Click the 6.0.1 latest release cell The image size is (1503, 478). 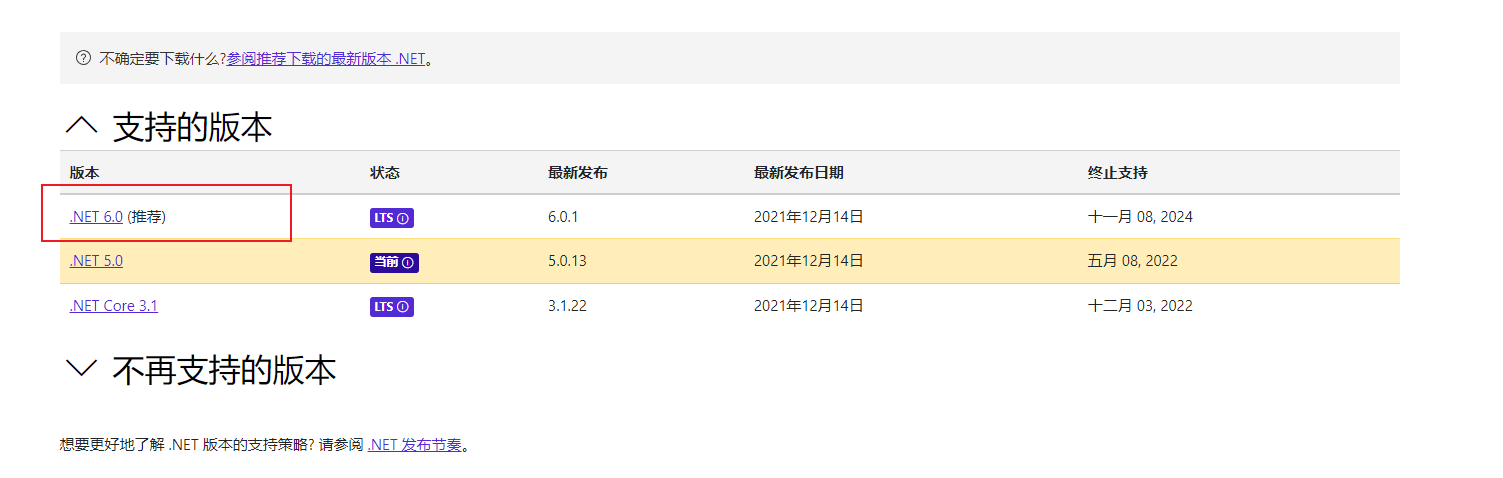point(563,217)
